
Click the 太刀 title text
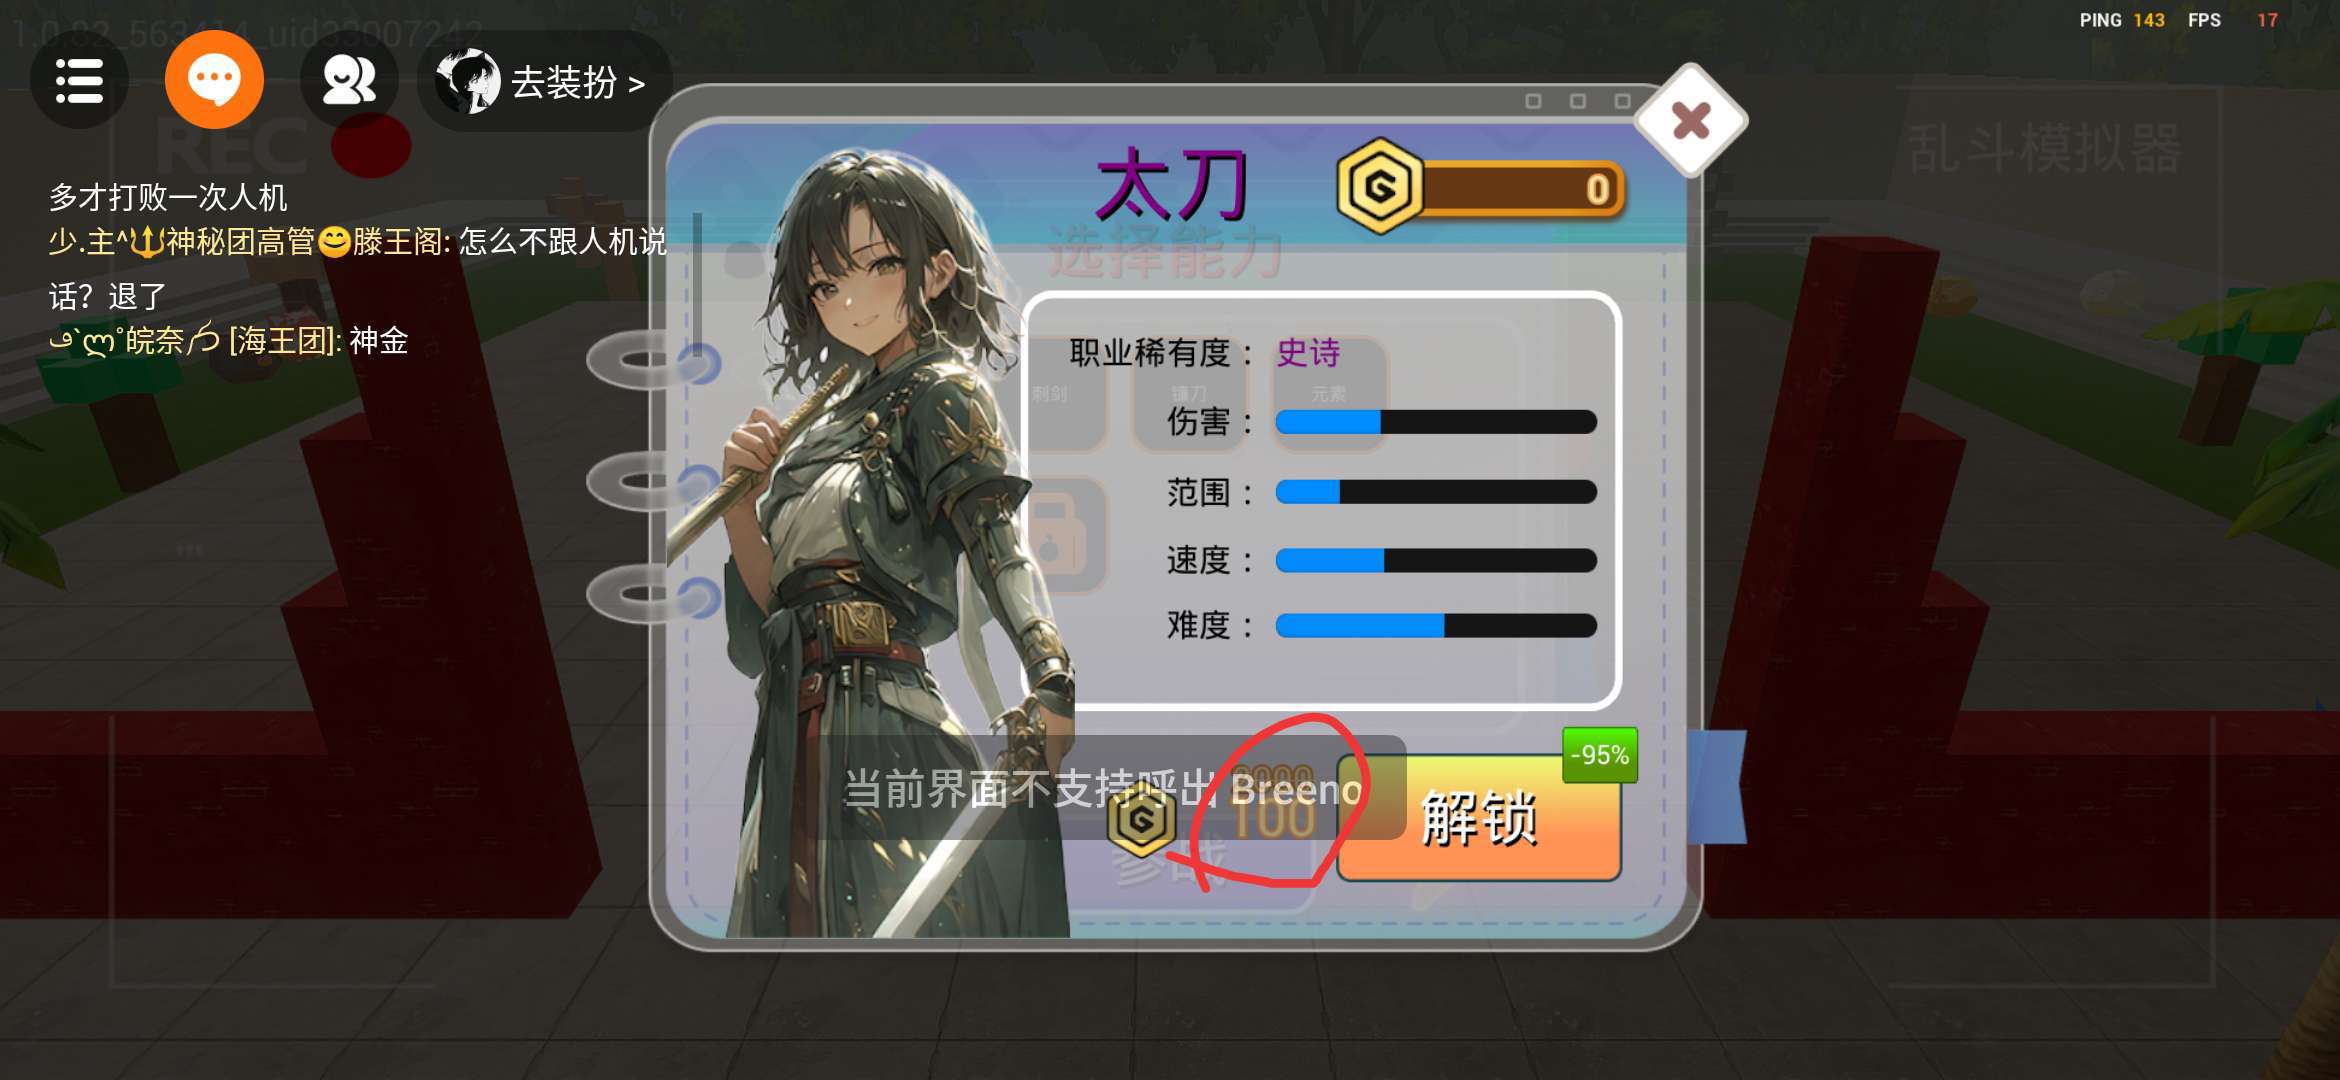click(x=1172, y=185)
